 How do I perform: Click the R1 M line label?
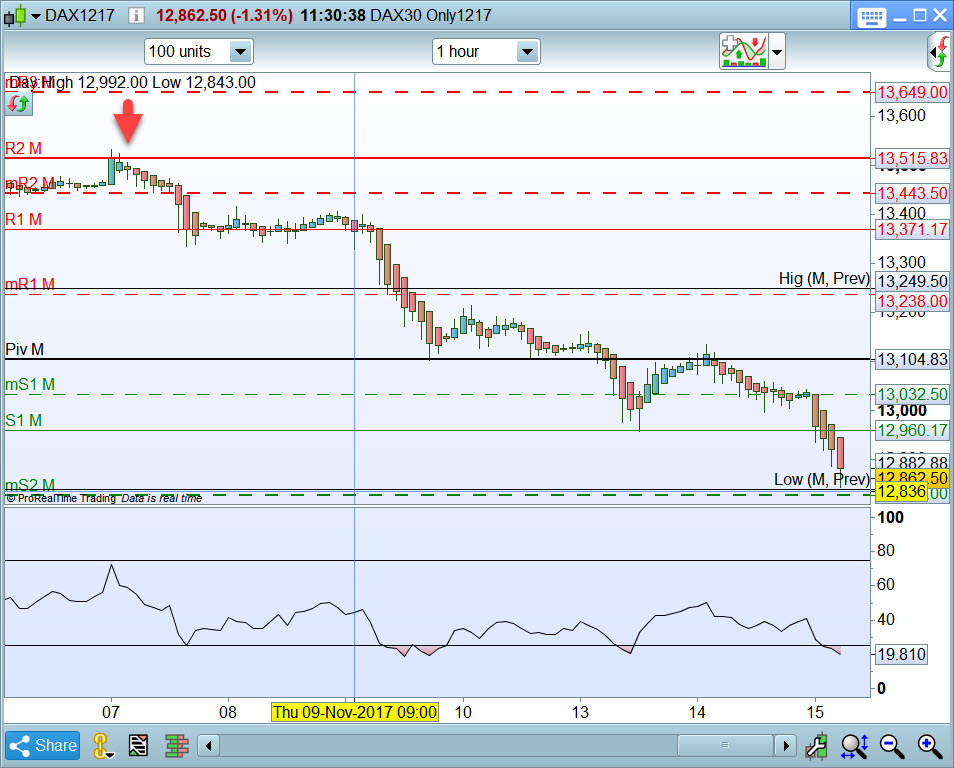pos(23,219)
